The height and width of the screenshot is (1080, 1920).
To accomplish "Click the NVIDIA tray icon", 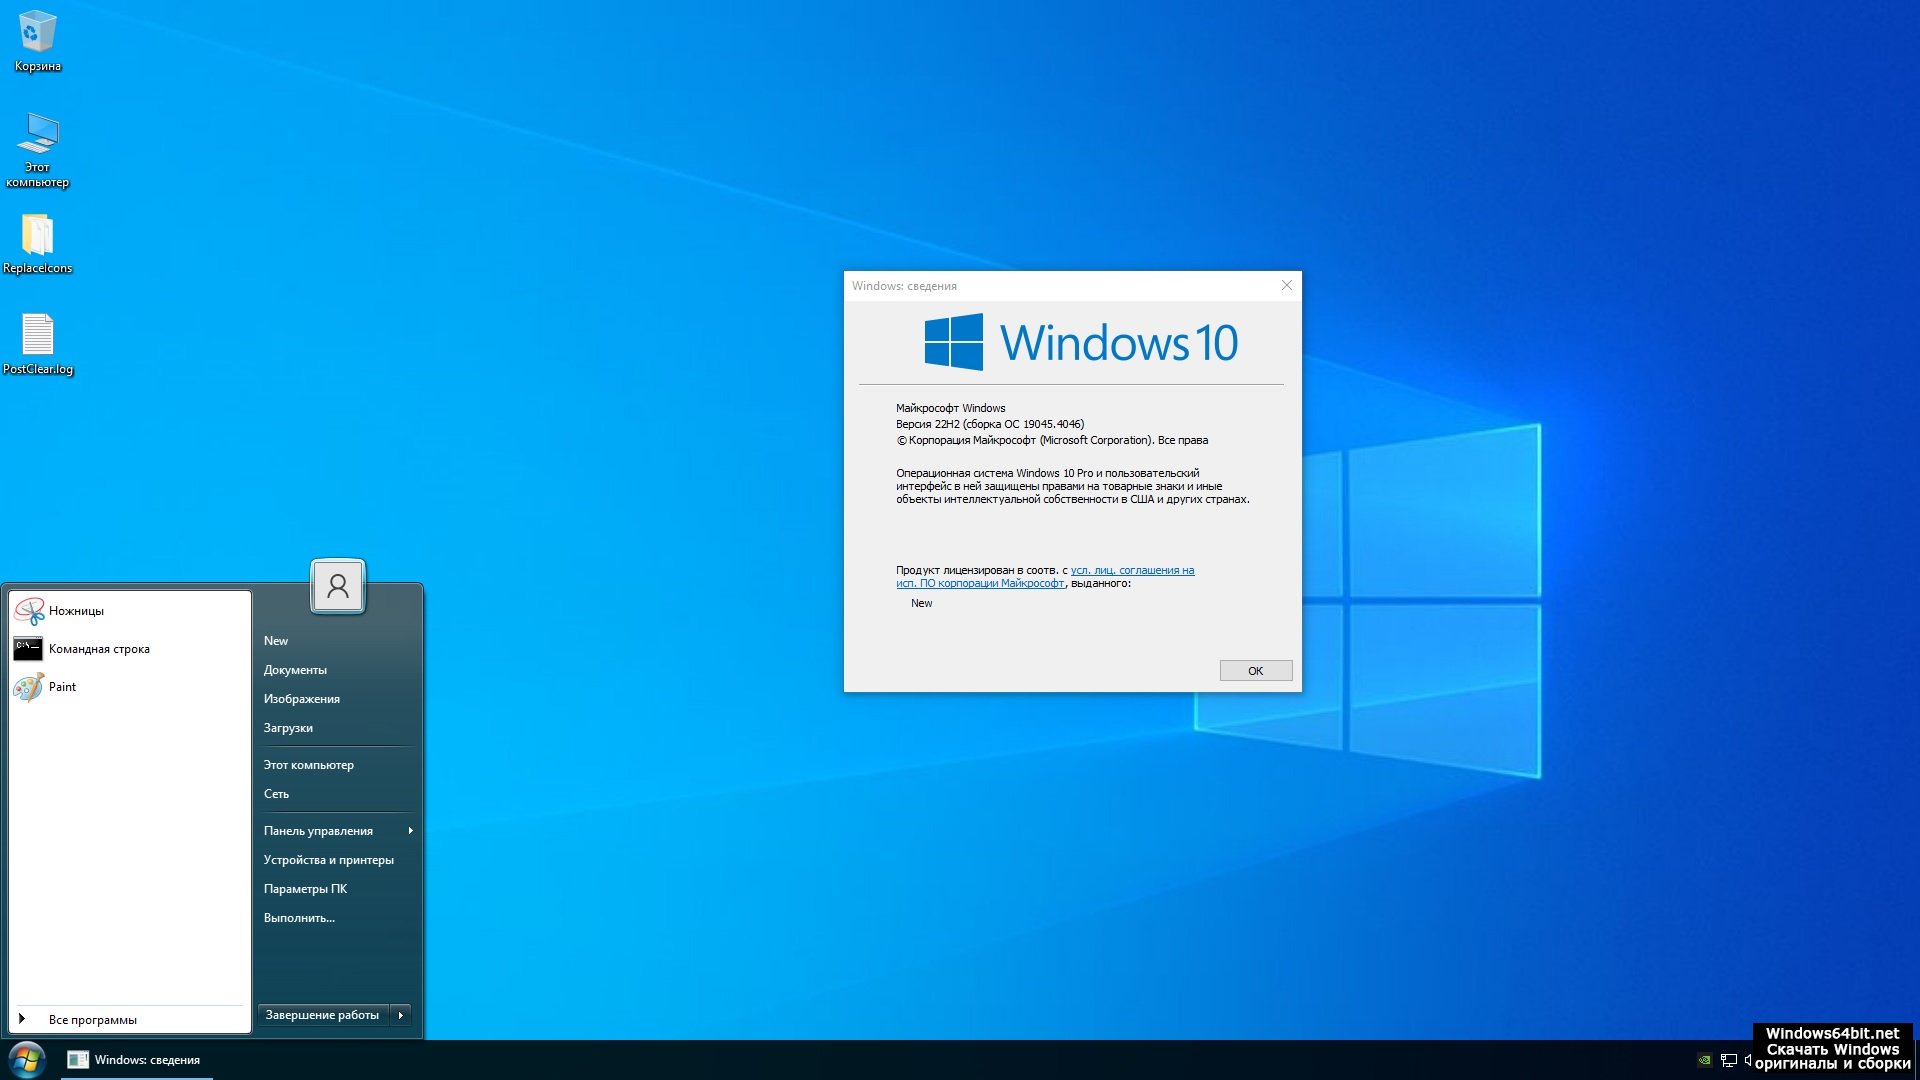I will point(1705,1060).
